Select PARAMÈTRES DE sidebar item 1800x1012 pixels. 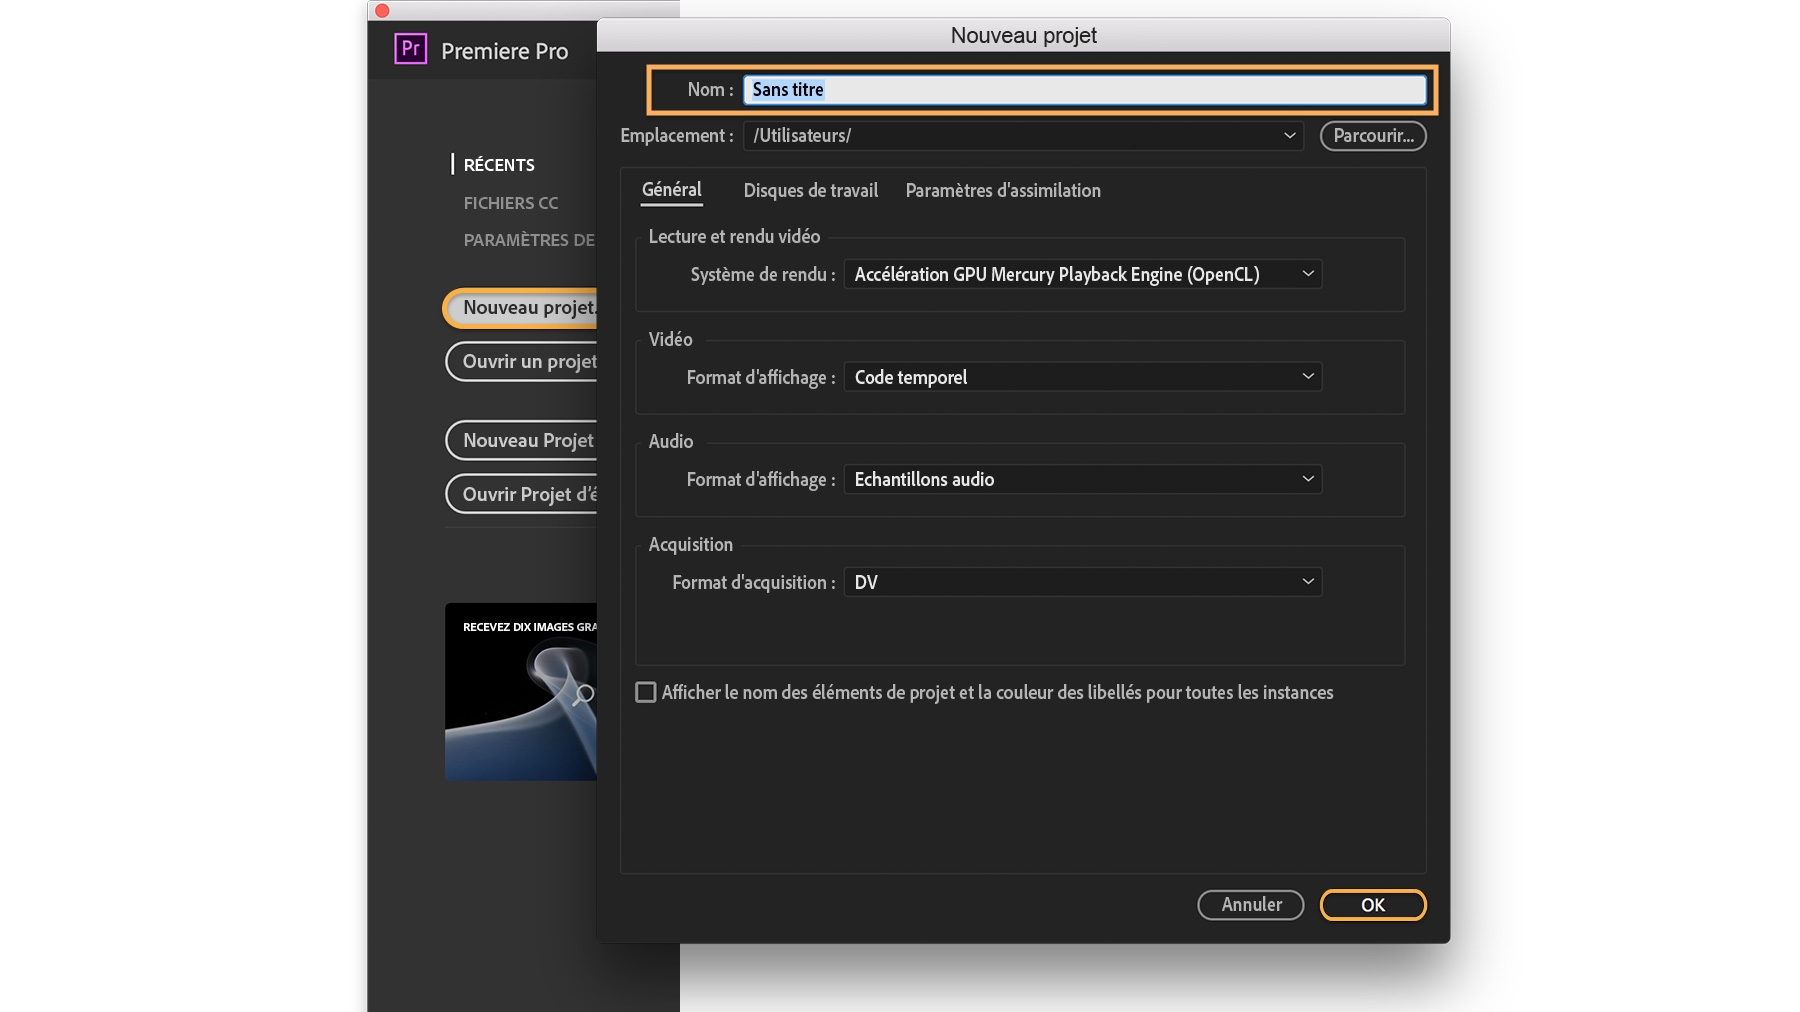pyautogui.click(x=529, y=240)
